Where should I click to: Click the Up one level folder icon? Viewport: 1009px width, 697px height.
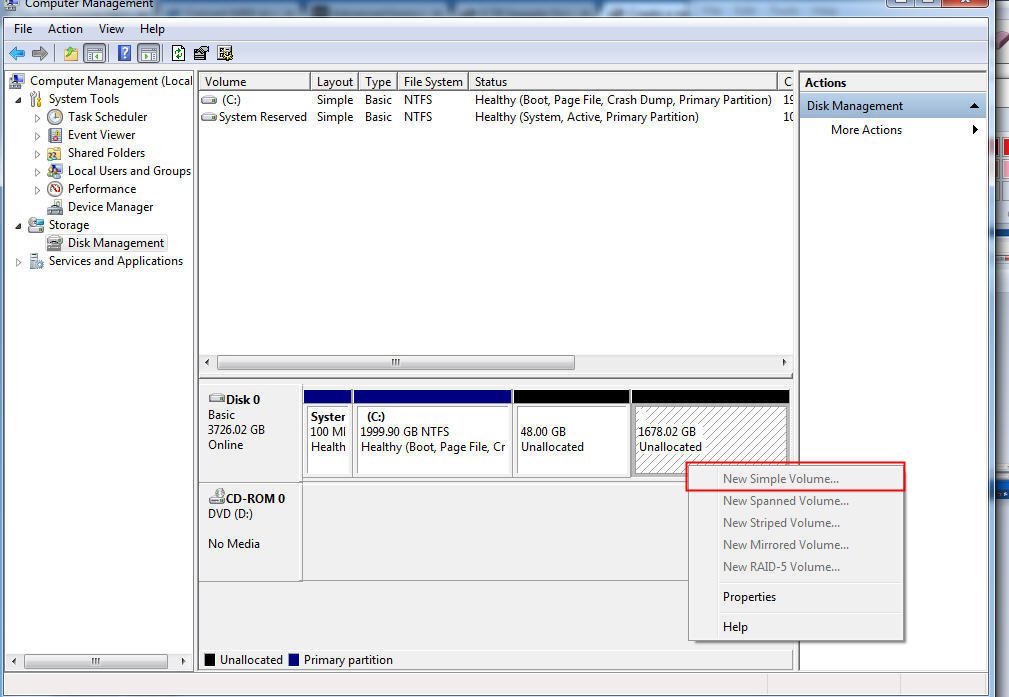pyautogui.click(x=71, y=53)
